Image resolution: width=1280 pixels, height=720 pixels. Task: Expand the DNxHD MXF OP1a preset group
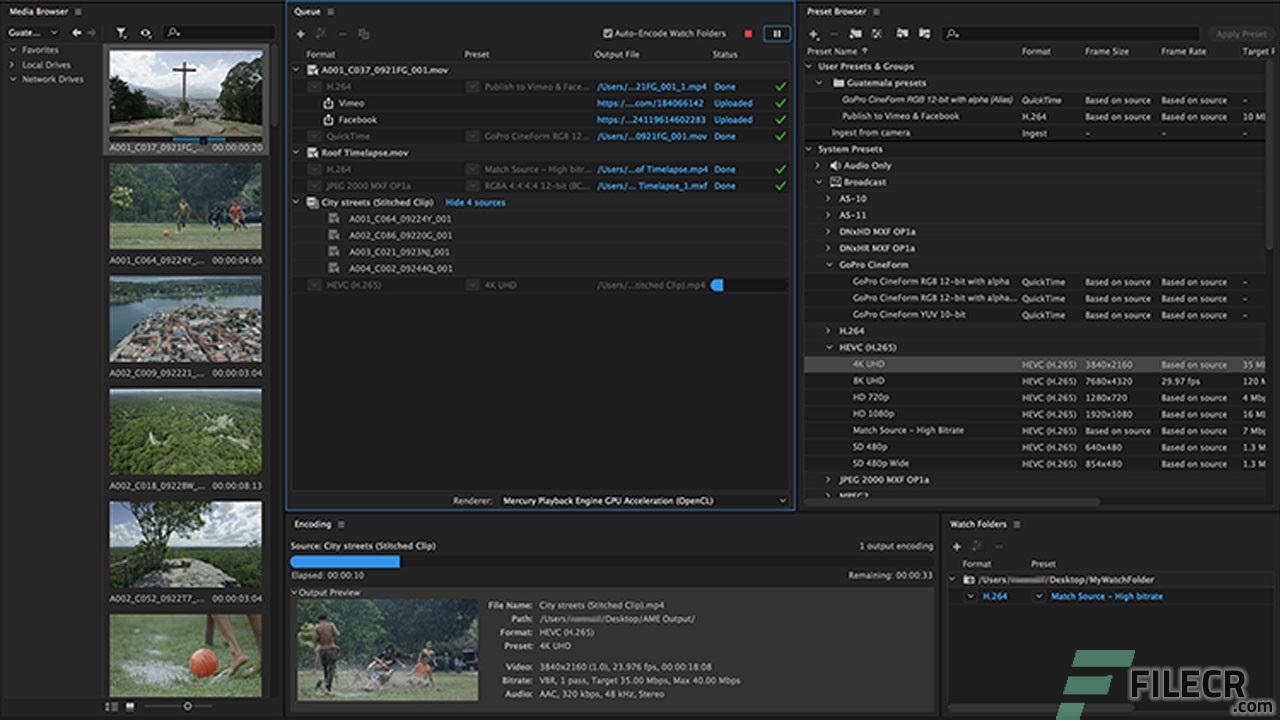pyautogui.click(x=827, y=231)
